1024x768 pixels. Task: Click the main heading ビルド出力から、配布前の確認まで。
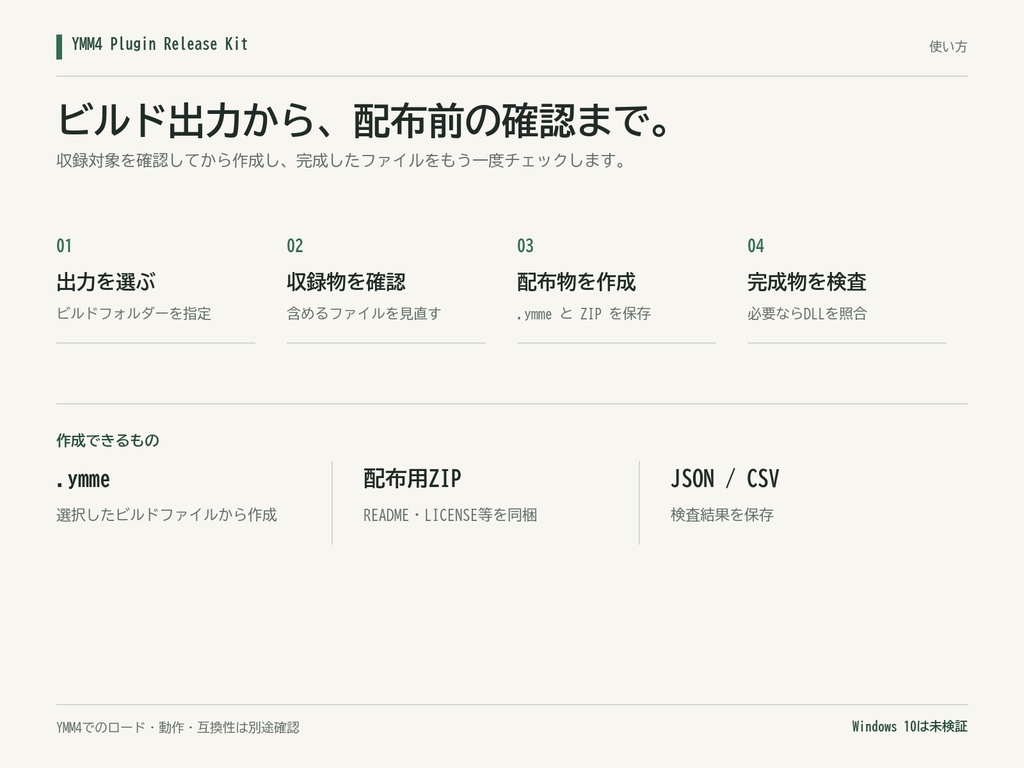point(363,121)
